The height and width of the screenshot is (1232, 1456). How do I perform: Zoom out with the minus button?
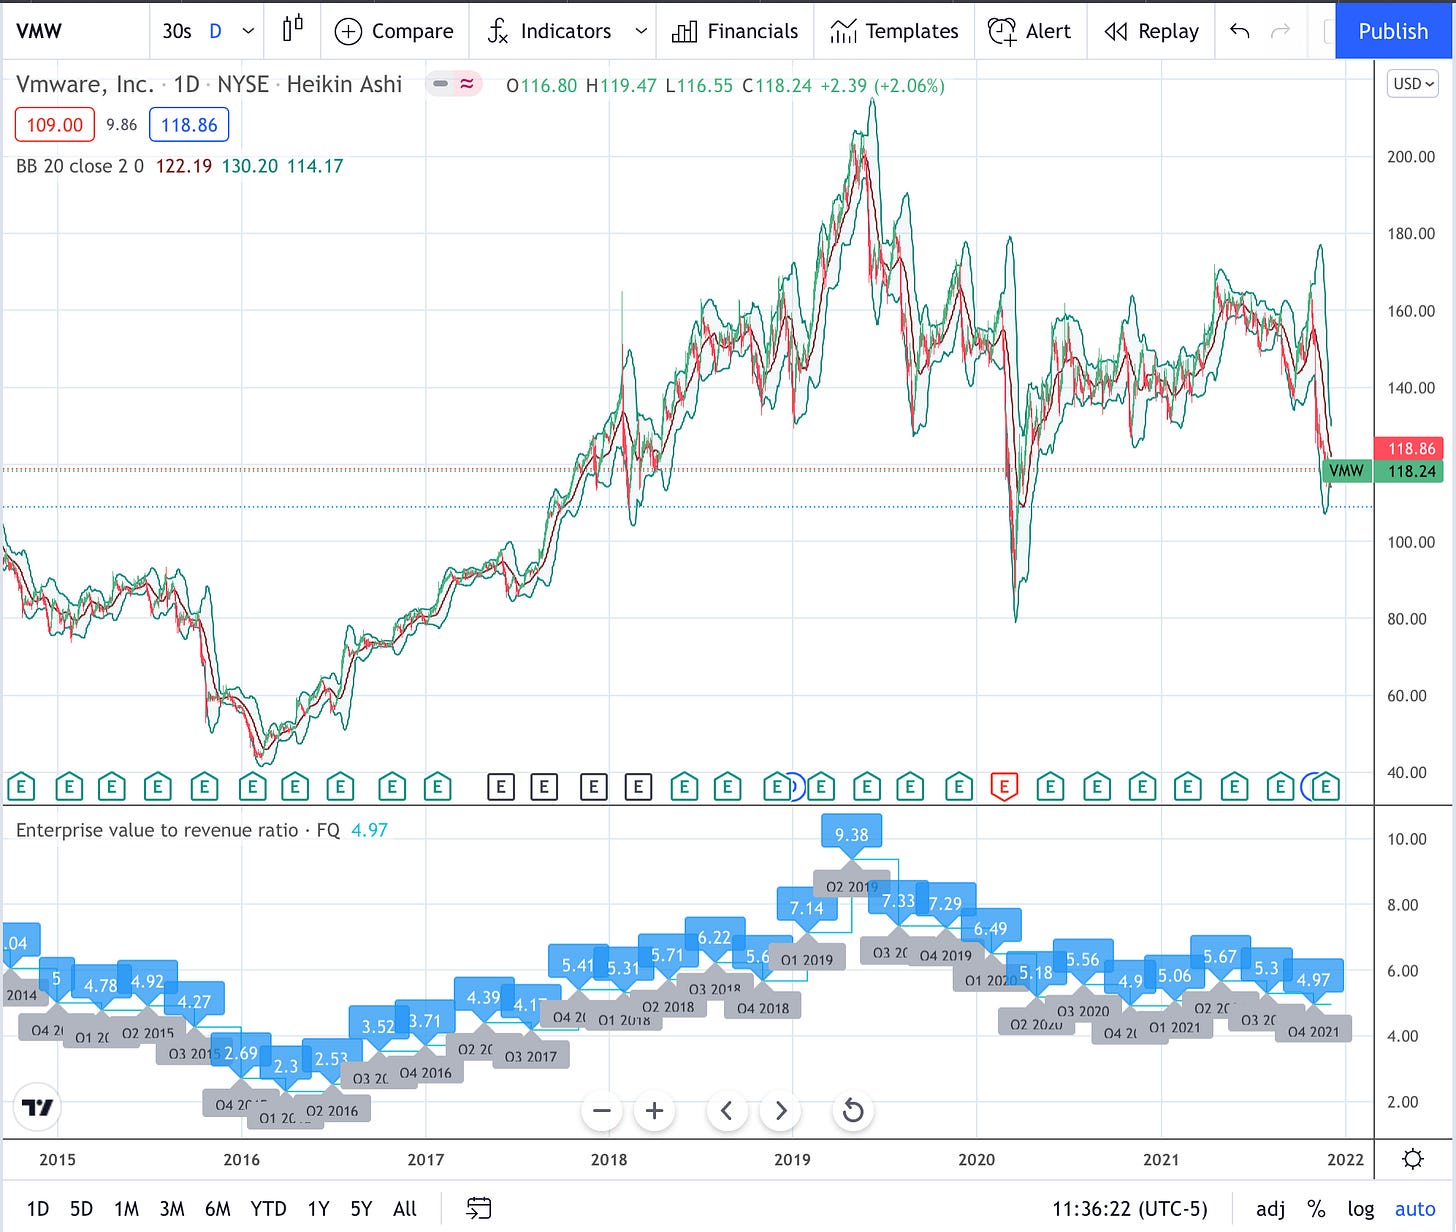tap(602, 1111)
